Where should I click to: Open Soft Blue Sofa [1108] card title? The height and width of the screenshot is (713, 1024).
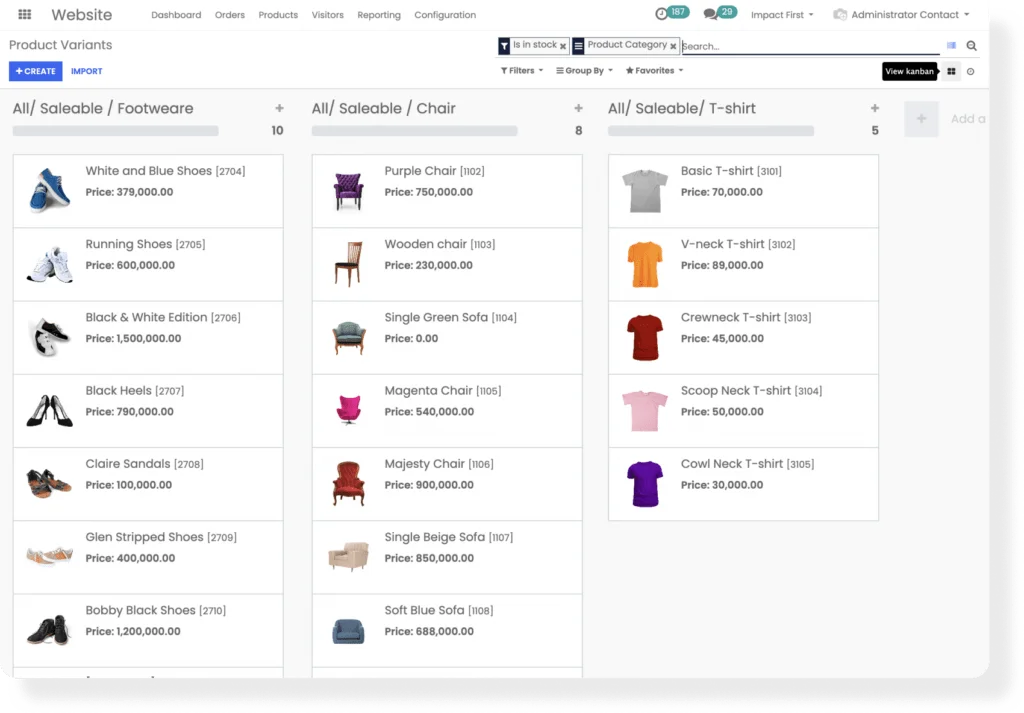439,610
